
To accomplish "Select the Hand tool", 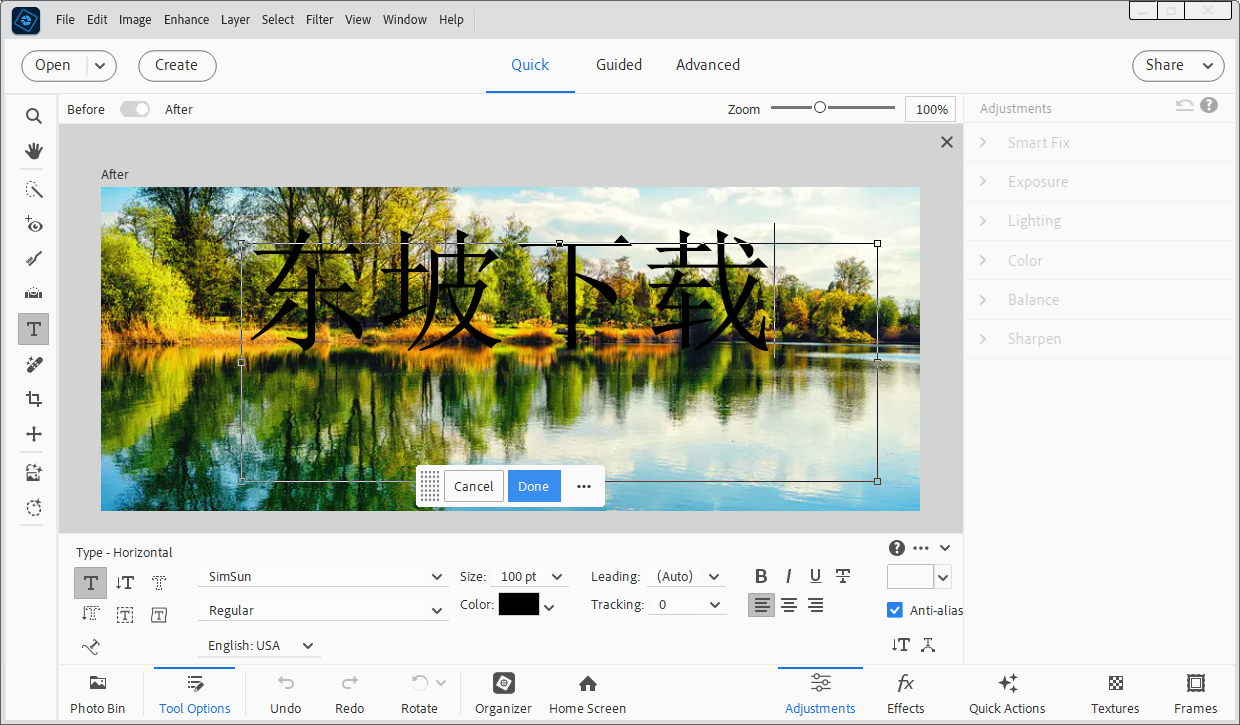I will pyautogui.click(x=33, y=151).
